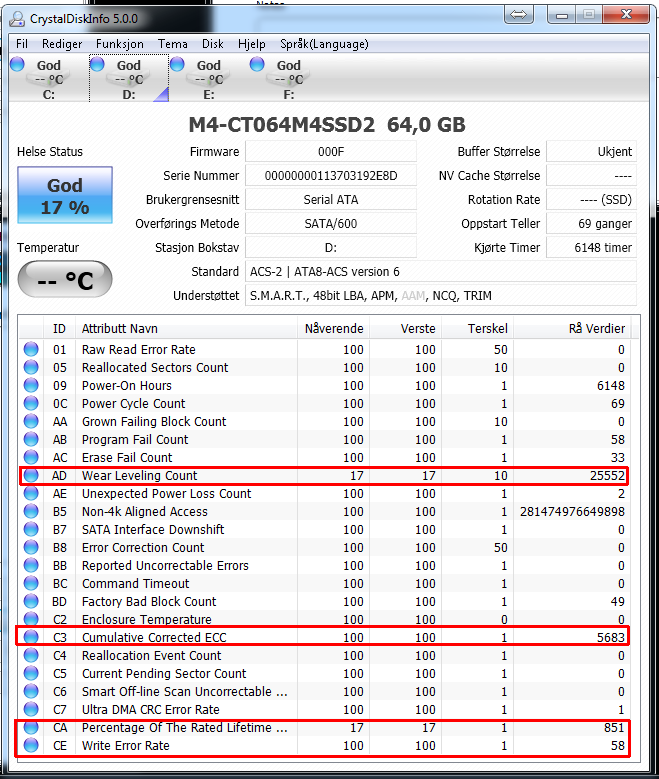The height and width of the screenshot is (779, 659).
Task: Click status icon for Ultra DMA CRC Error Rate
Action: click(31, 709)
